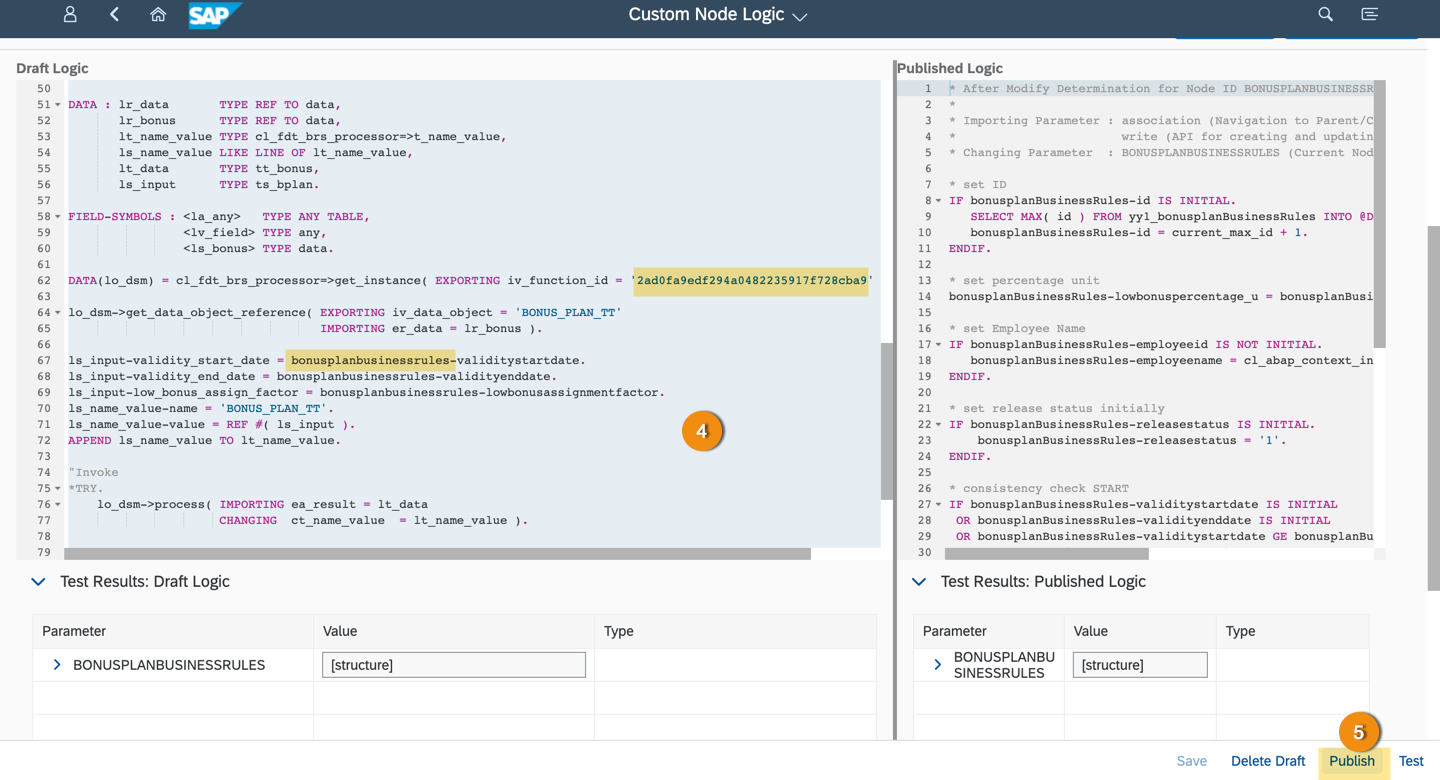The height and width of the screenshot is (780, 1440).
Task: Click line number 62 in draft gutter
Action: [43, 281]
